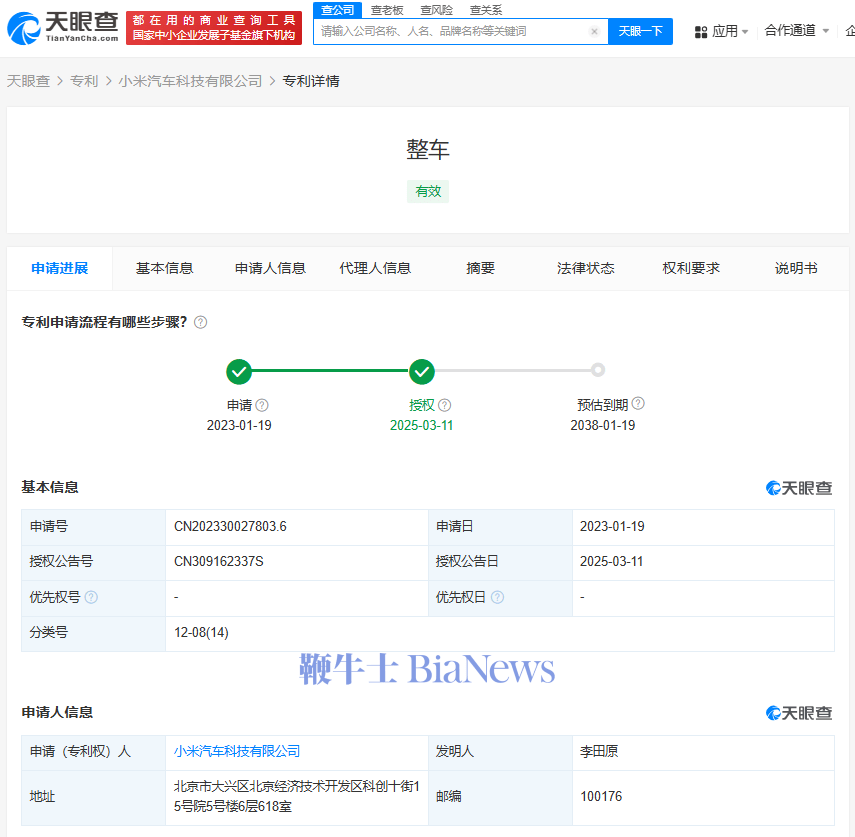This screenshot has height=837, width=855.
Task: Select 申请日 value 2023-01-19 in table
Action: coord(612,526)
